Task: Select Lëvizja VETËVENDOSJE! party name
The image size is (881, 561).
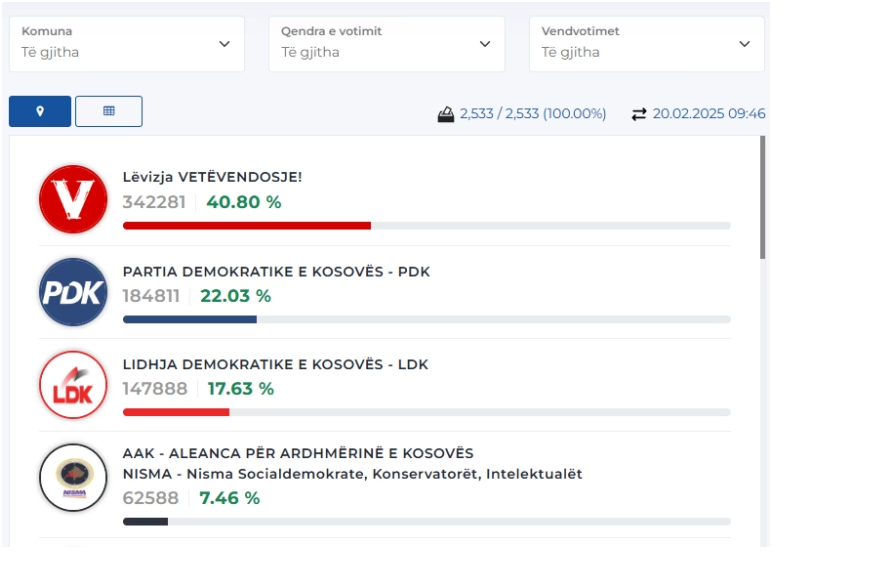Action: [212, 177]
